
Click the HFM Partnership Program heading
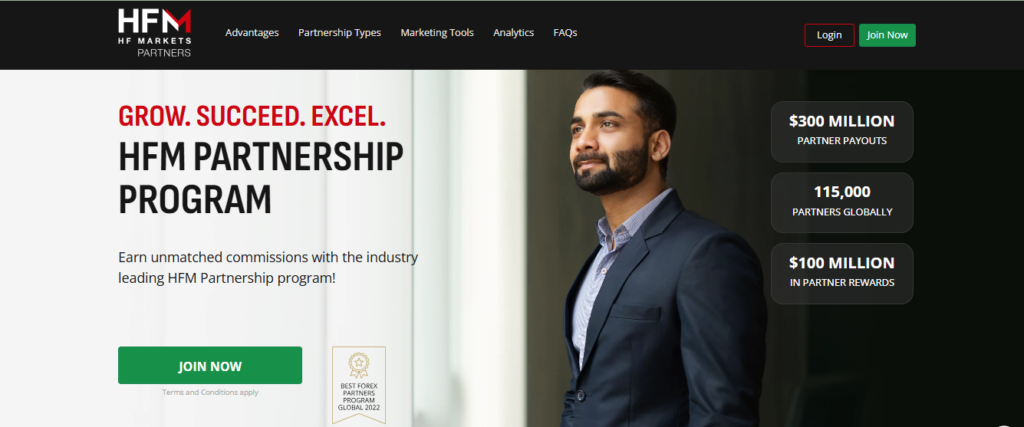pyautogui.click(x=261, y=178)
